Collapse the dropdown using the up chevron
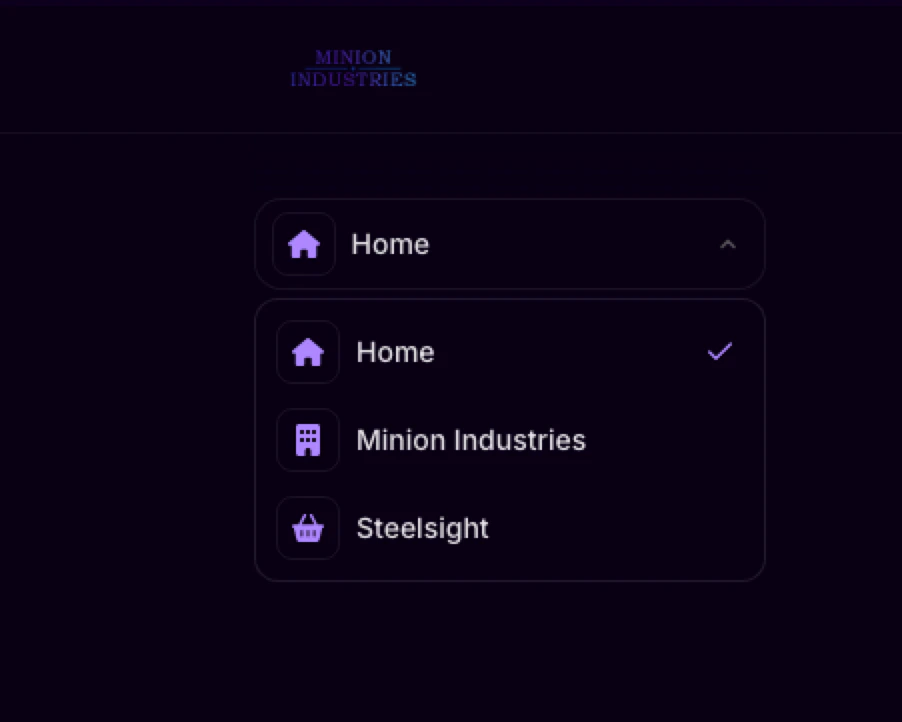The width and height of the screenshot is (902, 722). point(728,244)
